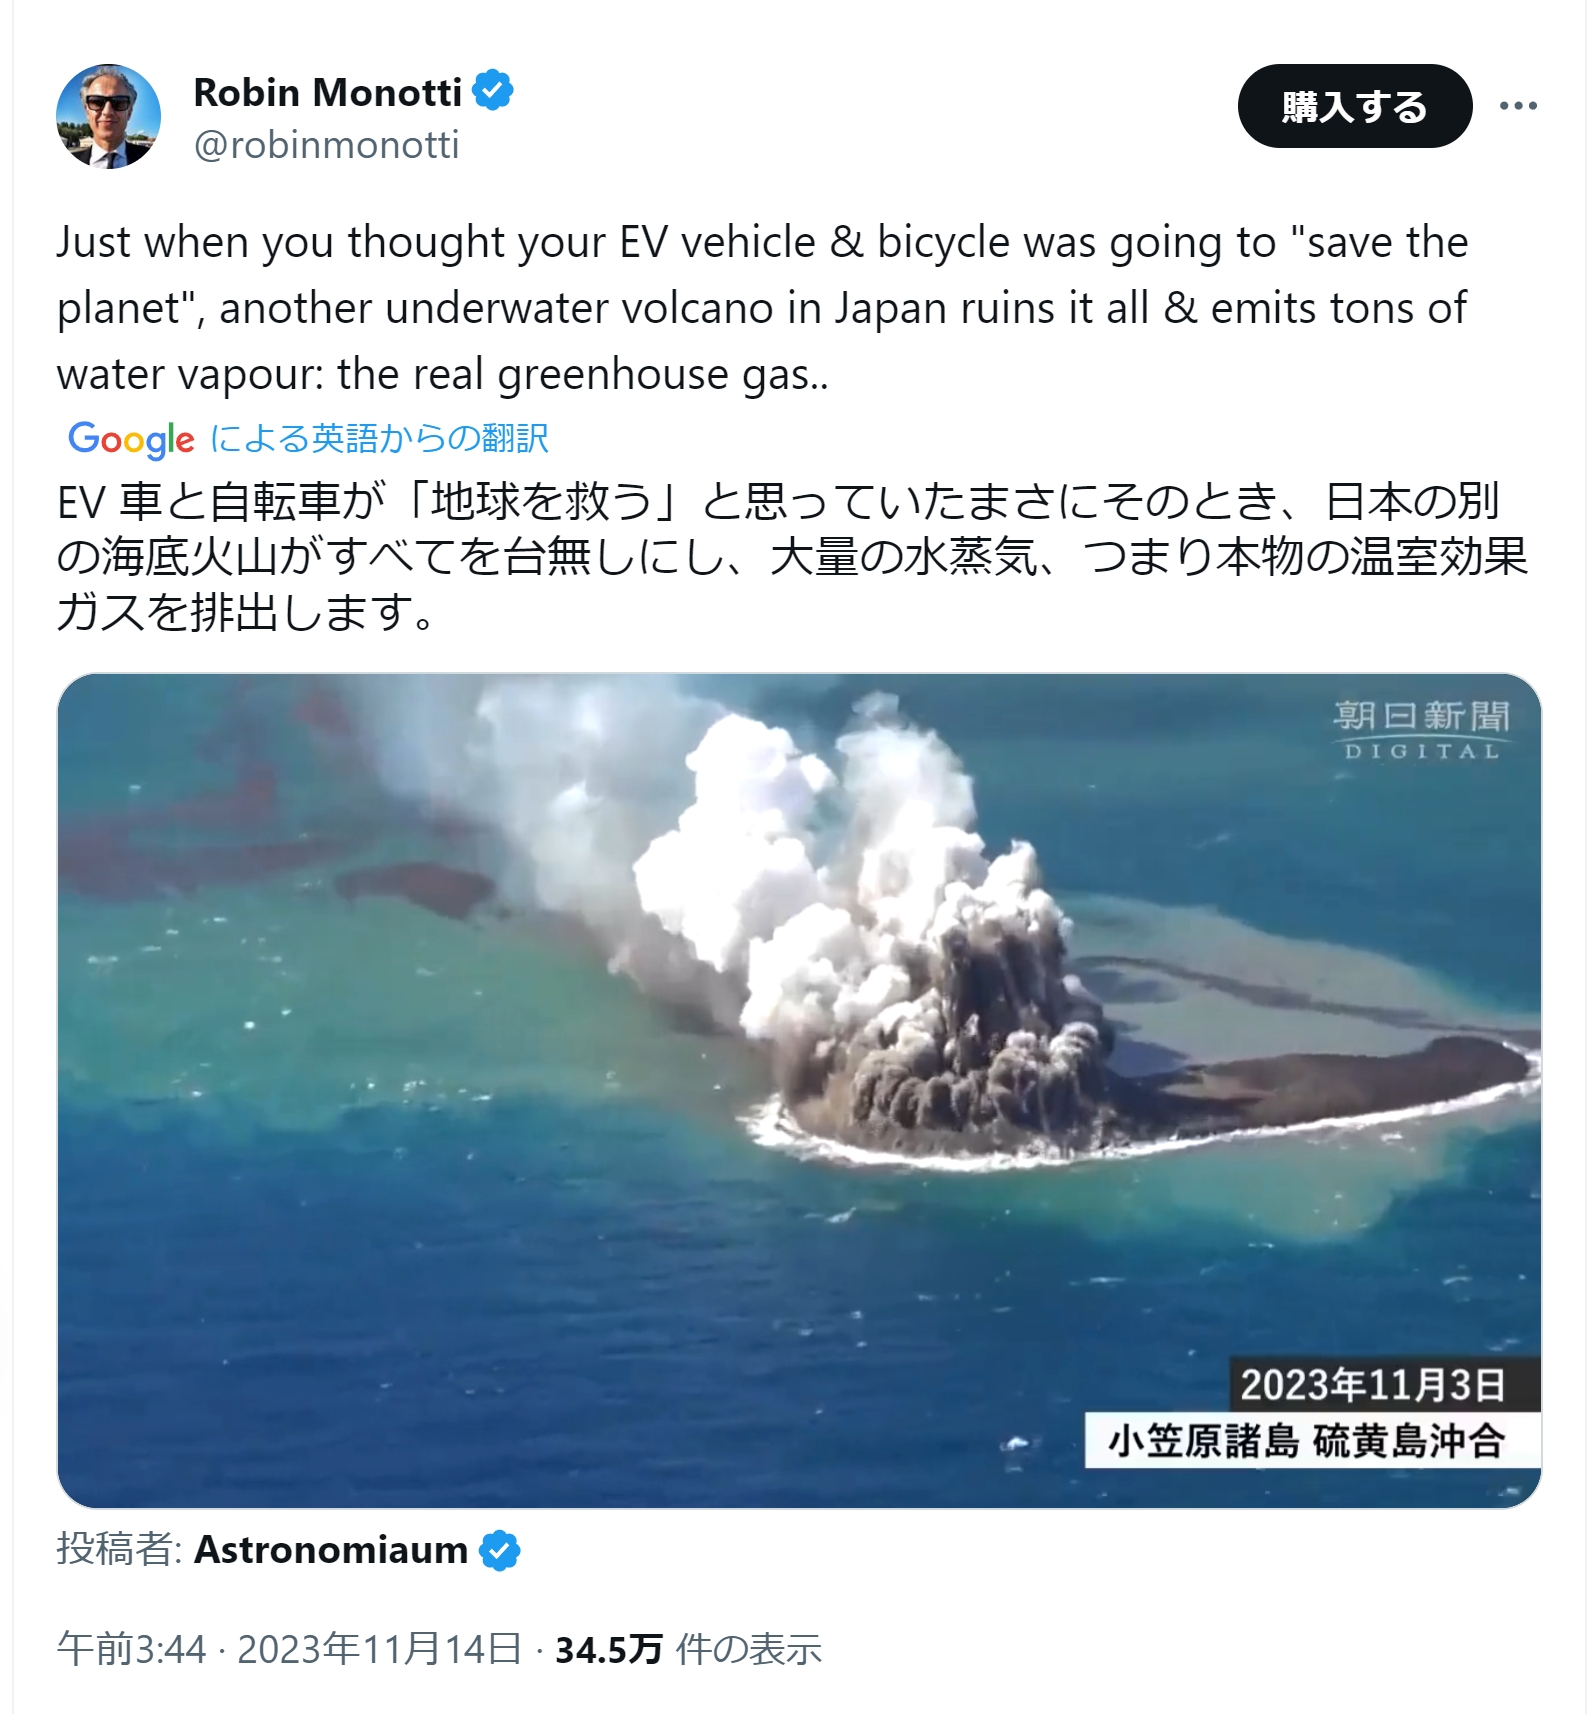1595x1714 pixels.
Task: Click the 購入する subscribe button
Action: click(x=1354, y=106)
